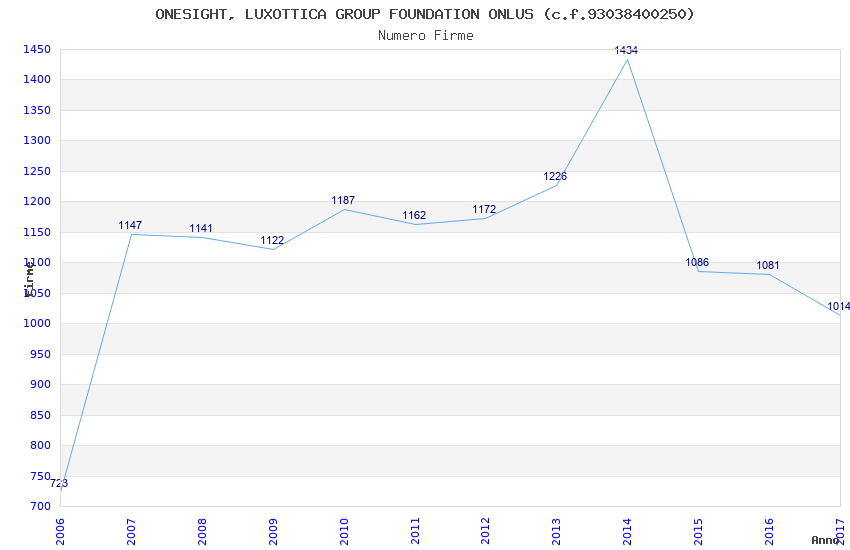Screen dimensions: 850x550
Task: Click the 2013 x-axis year label
Action: point(556,531)
